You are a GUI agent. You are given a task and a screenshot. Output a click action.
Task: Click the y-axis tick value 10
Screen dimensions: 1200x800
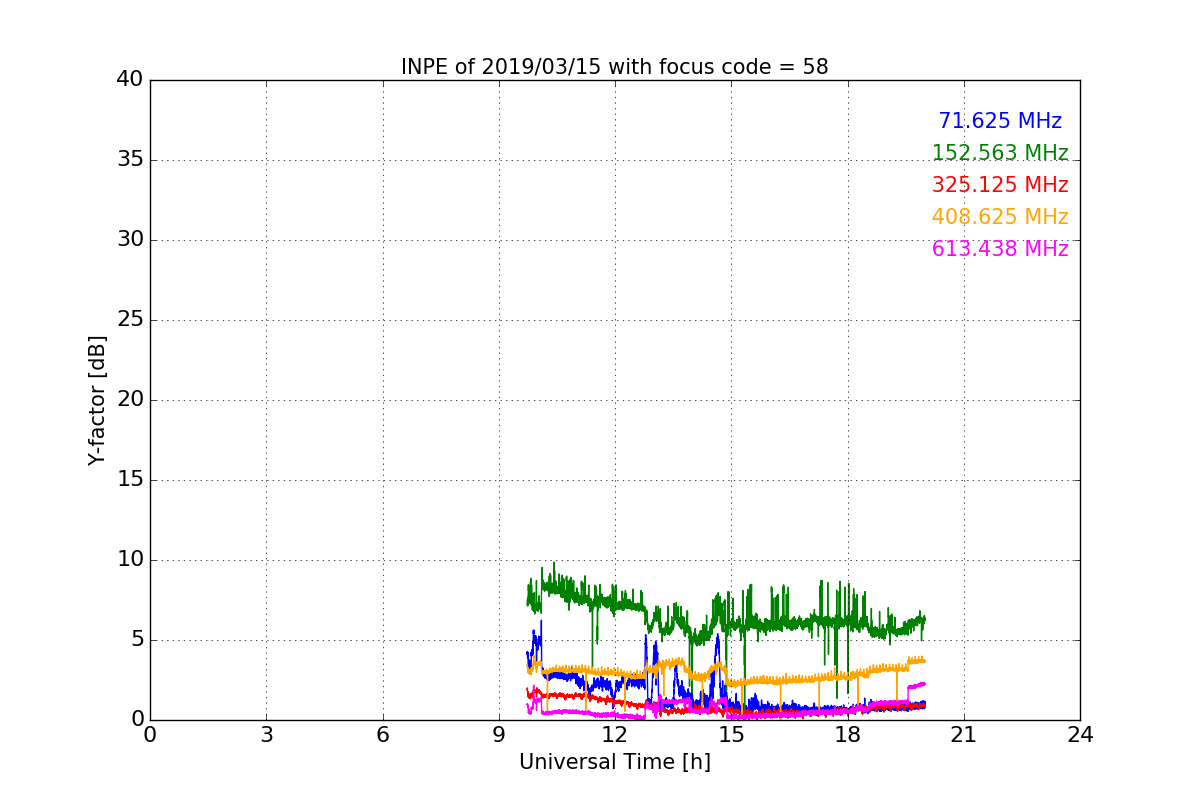130,560
